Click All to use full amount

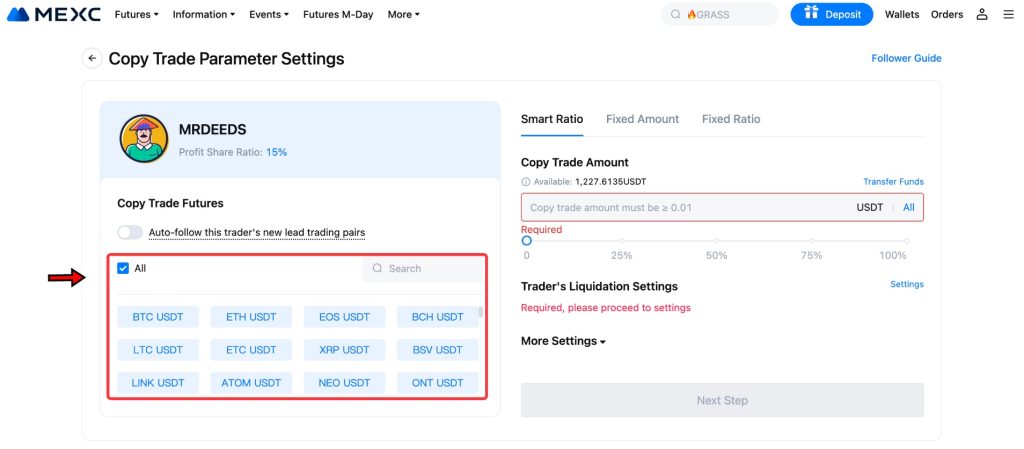coord(908,208)
